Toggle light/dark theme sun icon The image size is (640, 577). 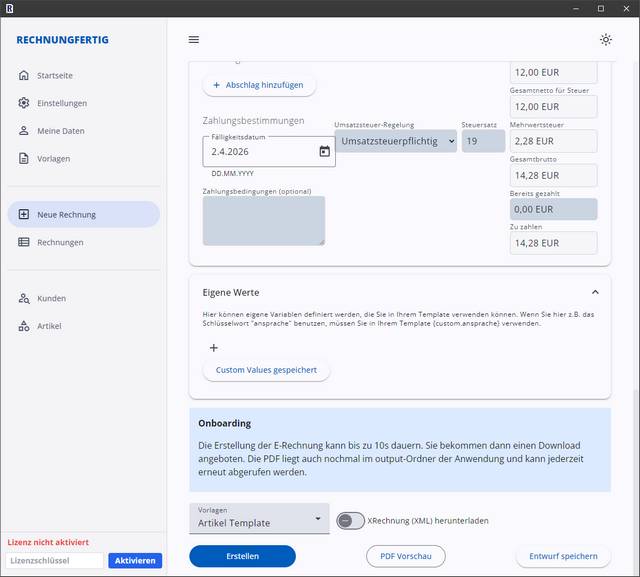605,40
